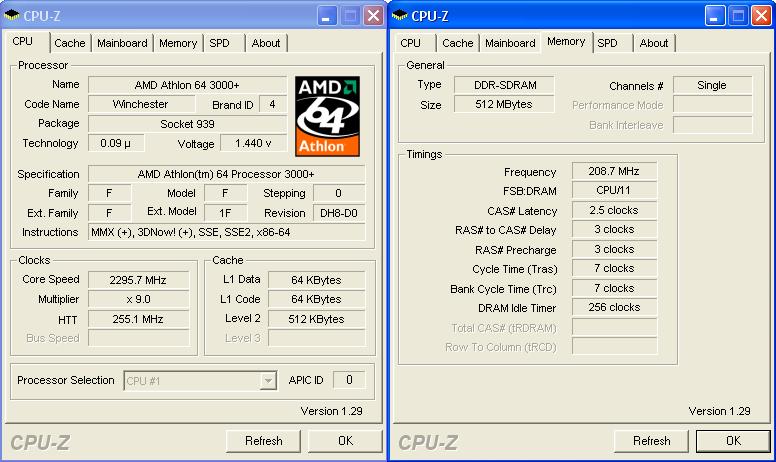Click the memory frequency '208.7 MHz'
The width and height of the screenshot is (776, 462).
[614, 171]
